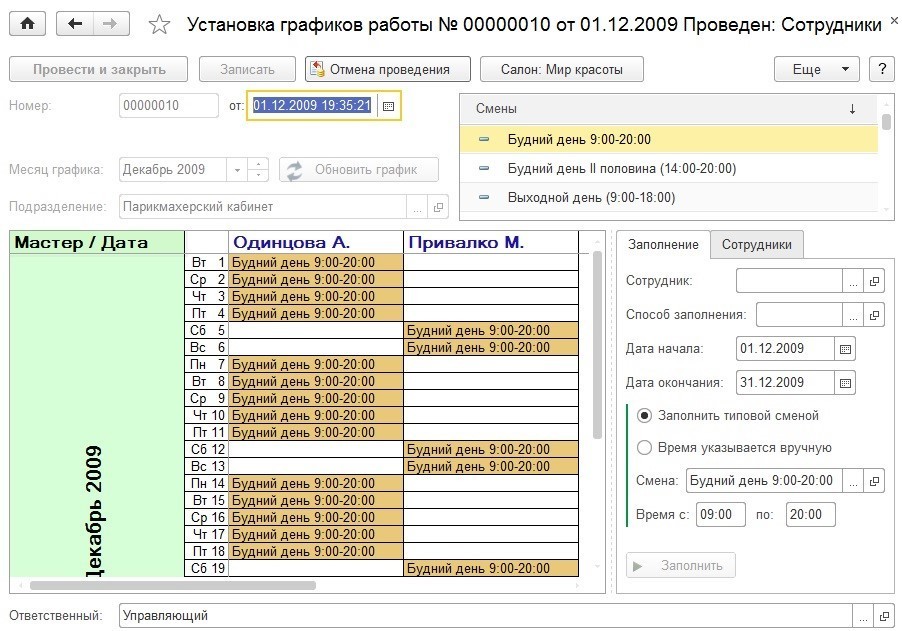Click Одинцова's shift cell for Вт 1
Image resolution: width=902 pixels, height=631 pixels.
point(316,263)
